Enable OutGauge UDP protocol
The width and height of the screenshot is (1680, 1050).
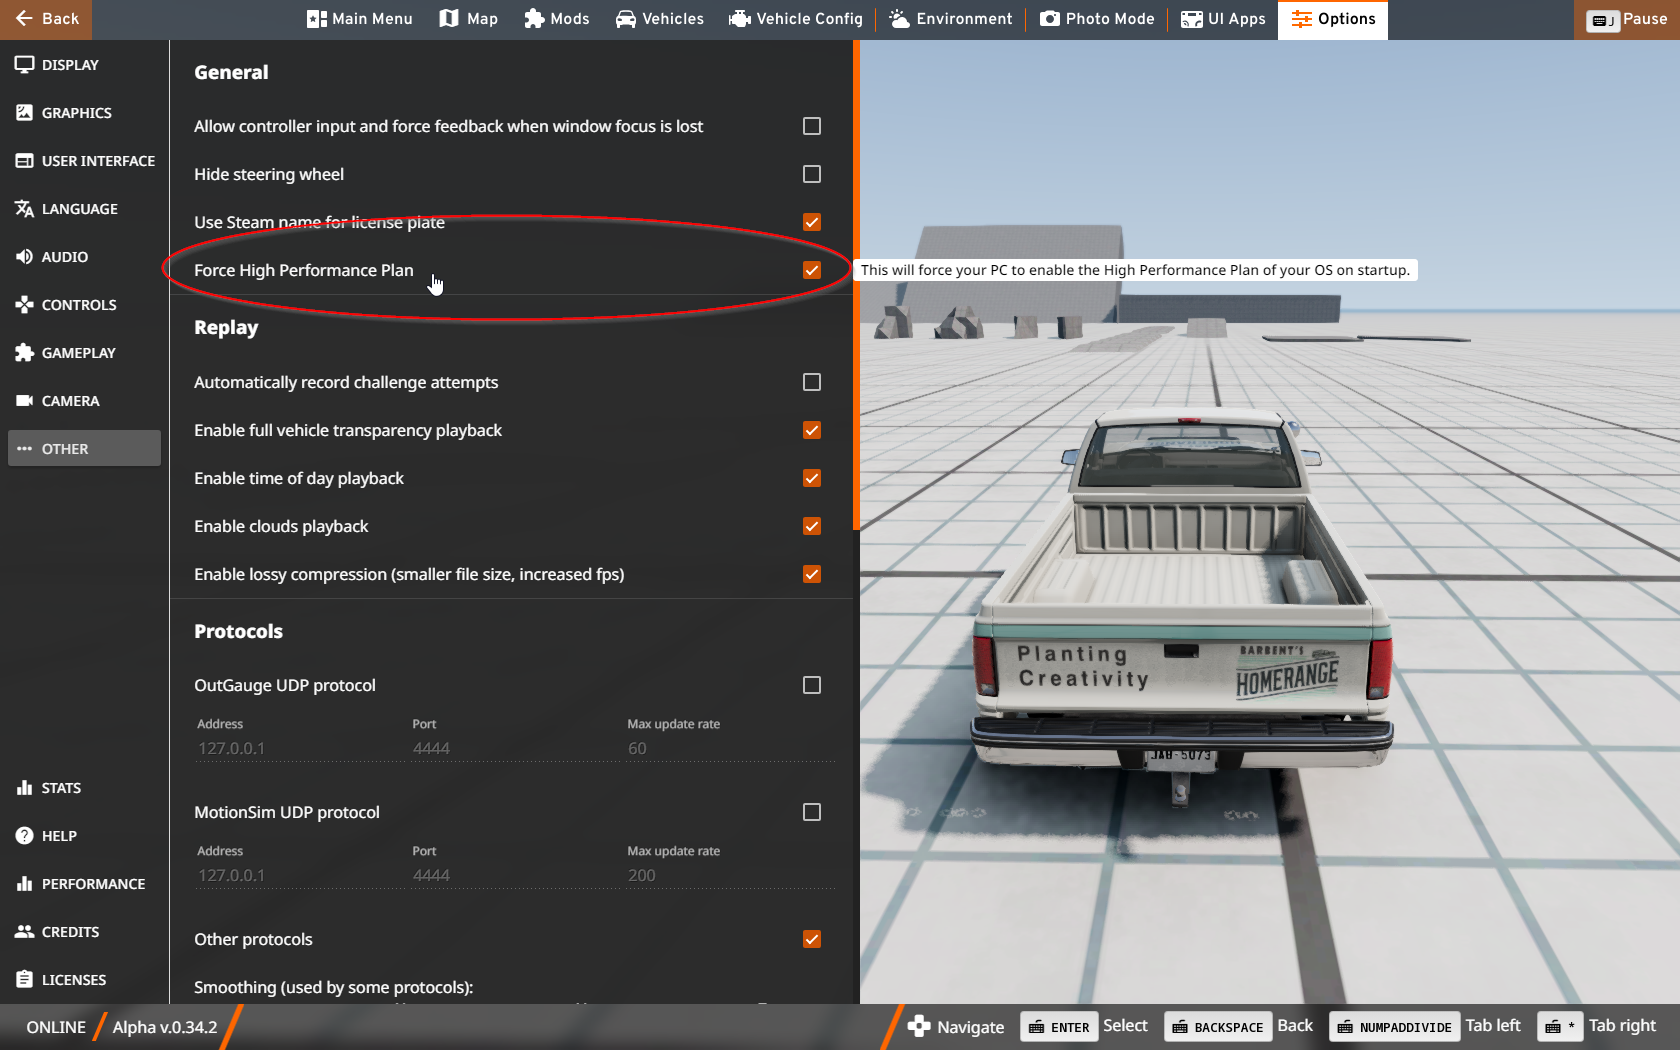point(812,685)
